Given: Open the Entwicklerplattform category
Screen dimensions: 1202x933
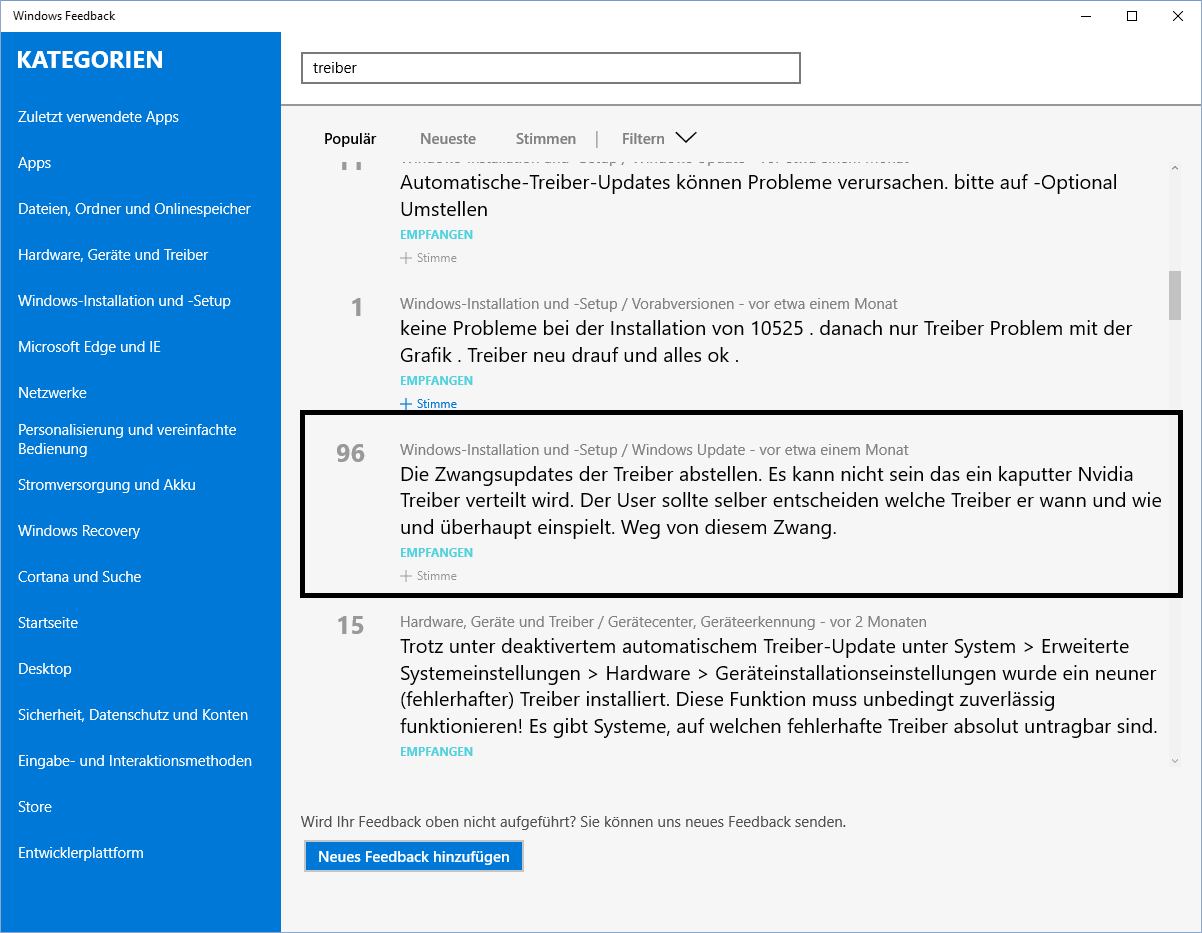Looking at the screenshot, I should coord(81,853).
